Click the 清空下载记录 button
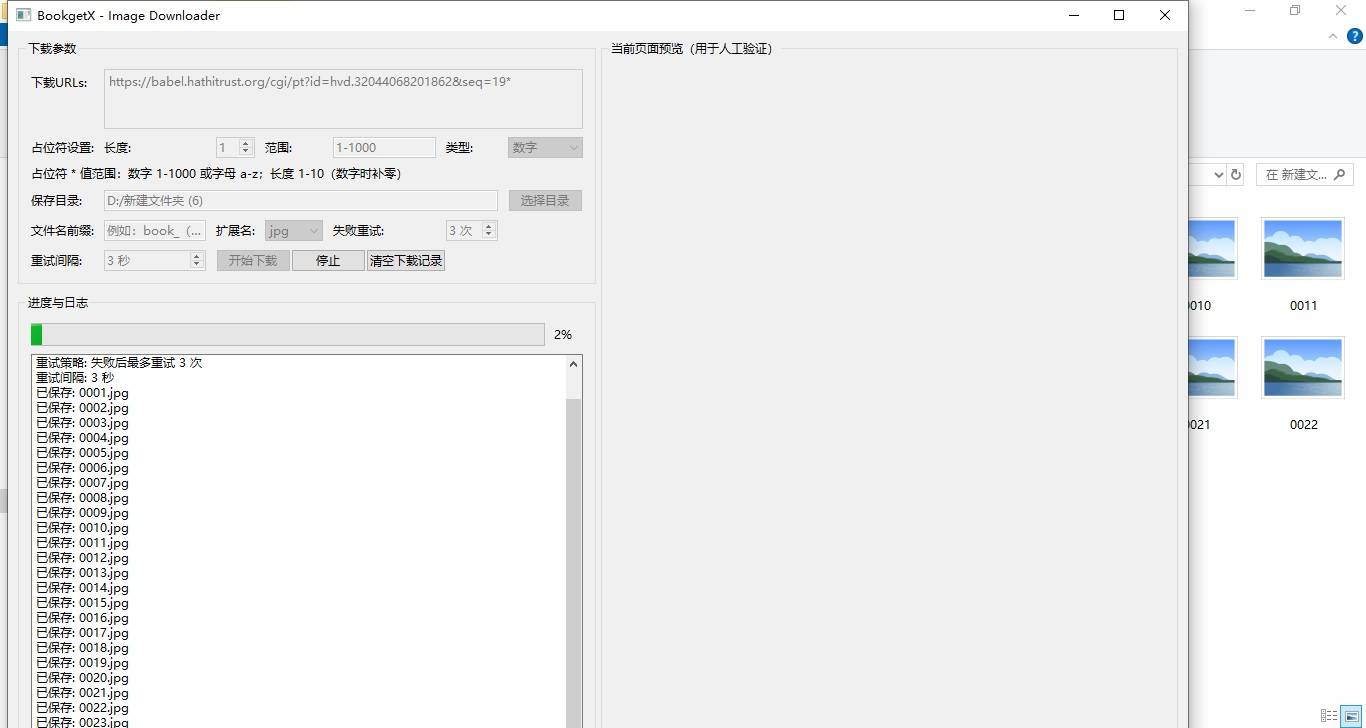Image resolution: width=1366 pixels, height=728 pixels. 406,260
